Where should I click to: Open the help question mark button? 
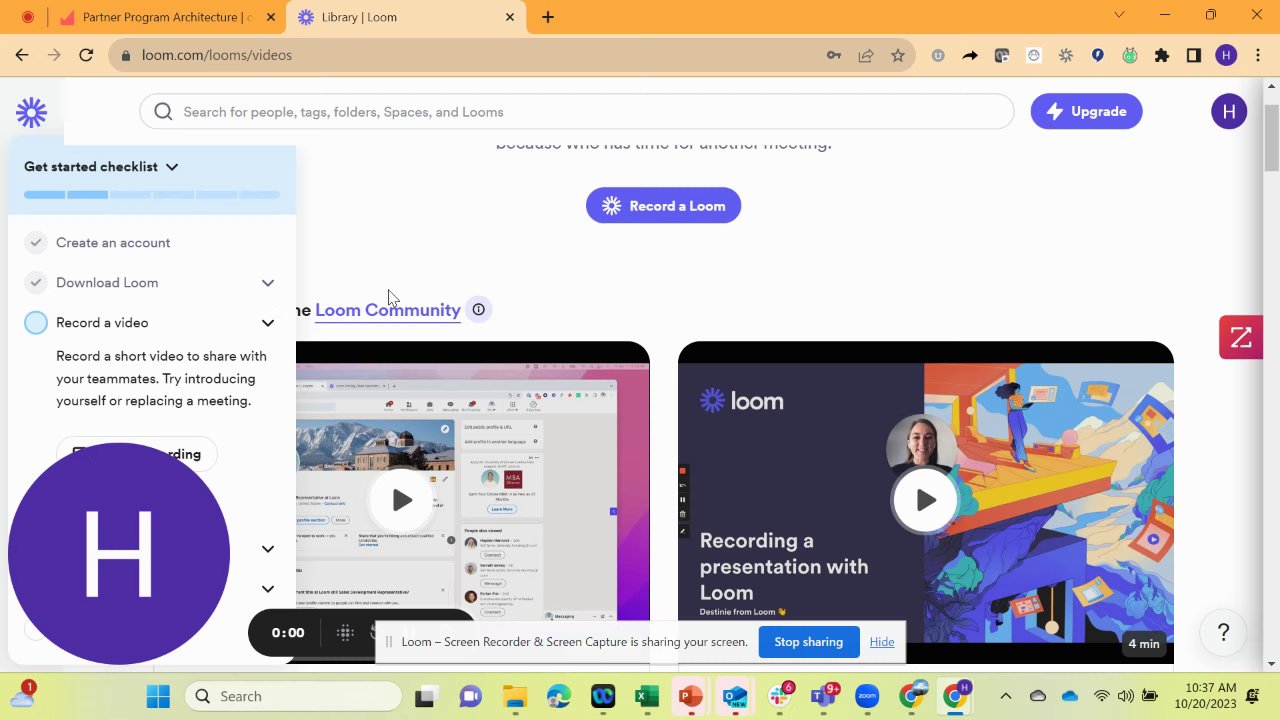(x=1223, y=633)
